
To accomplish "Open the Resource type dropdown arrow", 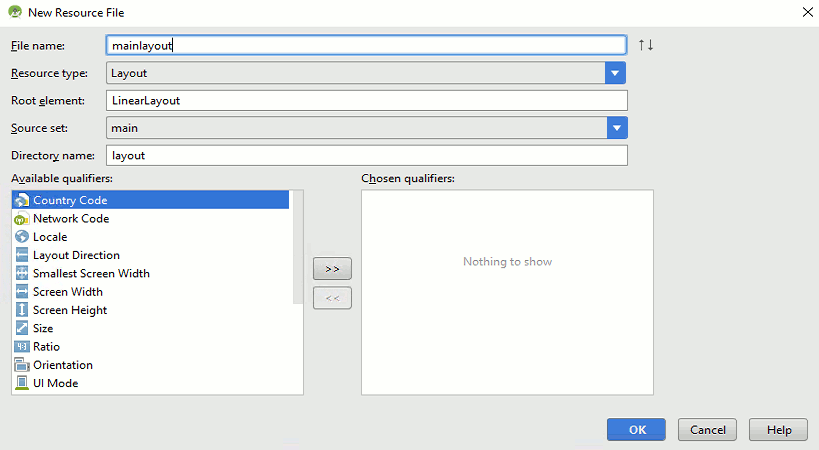I will [615, 73].
